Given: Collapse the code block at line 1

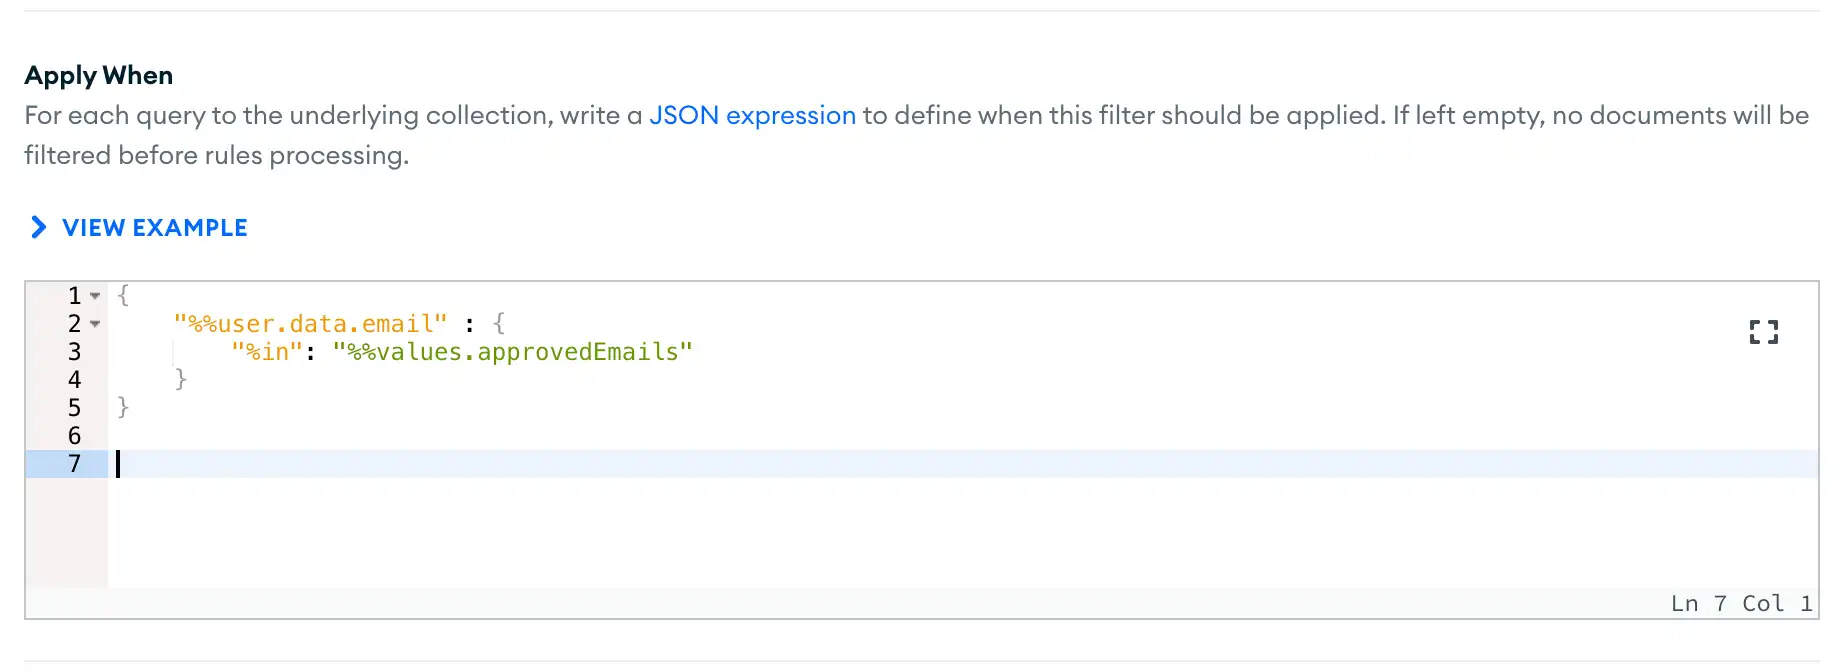Looking at the screenshot, I should (x=95, y=296).
